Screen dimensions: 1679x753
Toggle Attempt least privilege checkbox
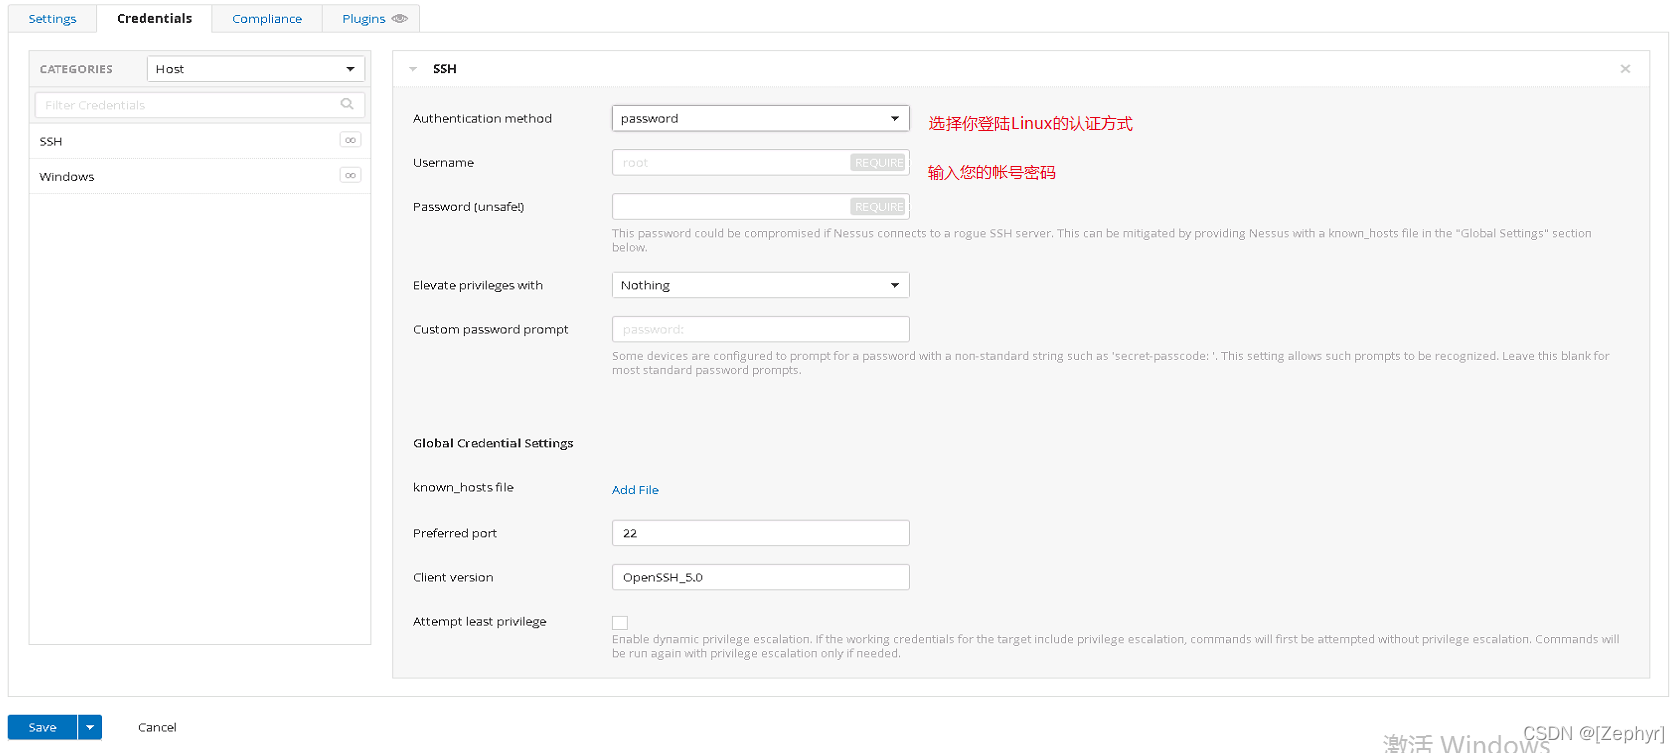[x=620, y=622]
